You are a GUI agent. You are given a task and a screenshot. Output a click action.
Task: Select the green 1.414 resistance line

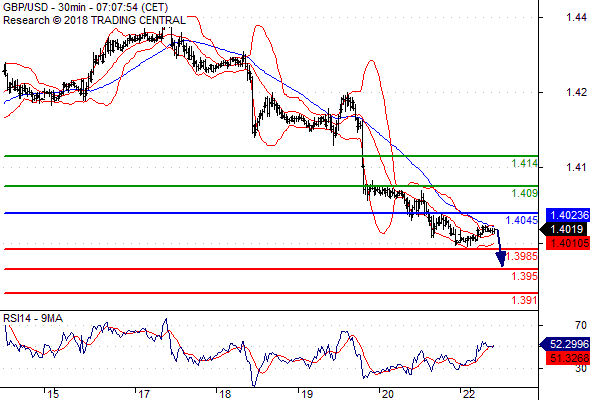pyautogui.click(x=271, y=156)
